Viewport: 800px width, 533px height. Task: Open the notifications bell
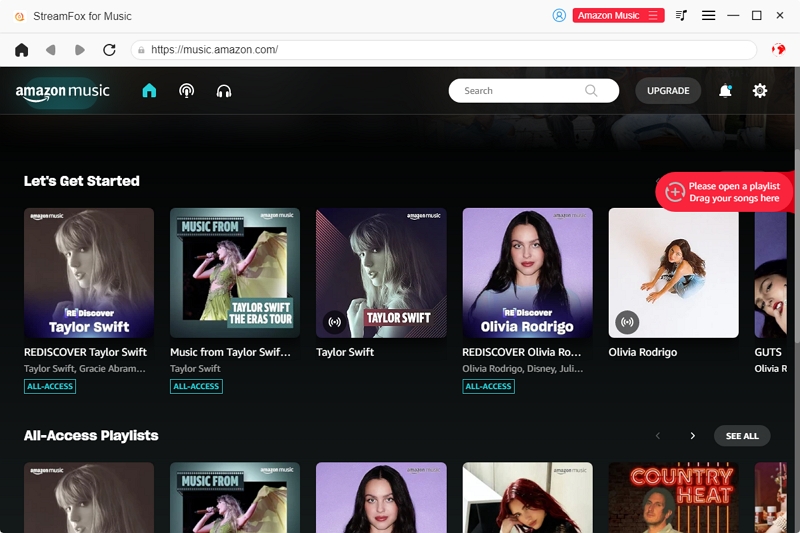click(725, 91)
